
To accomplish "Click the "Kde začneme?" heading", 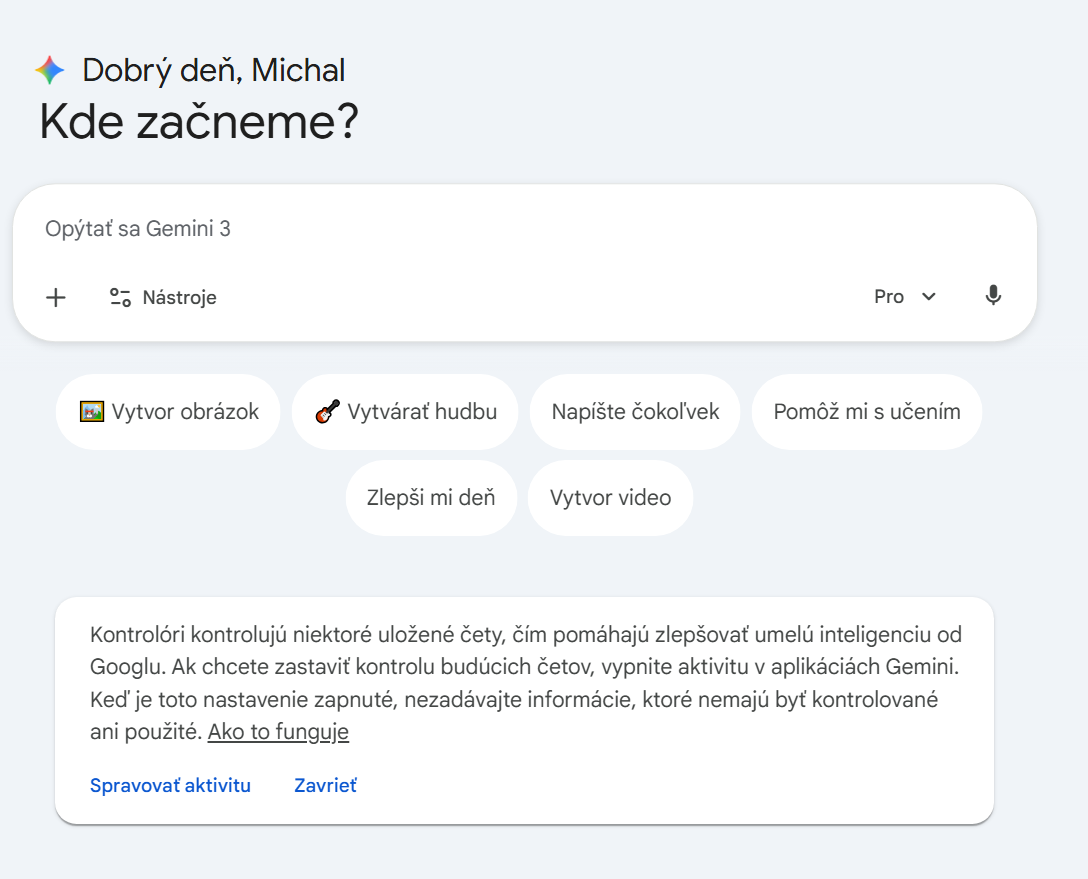I will pyautogui.click(x=198, y=122).
